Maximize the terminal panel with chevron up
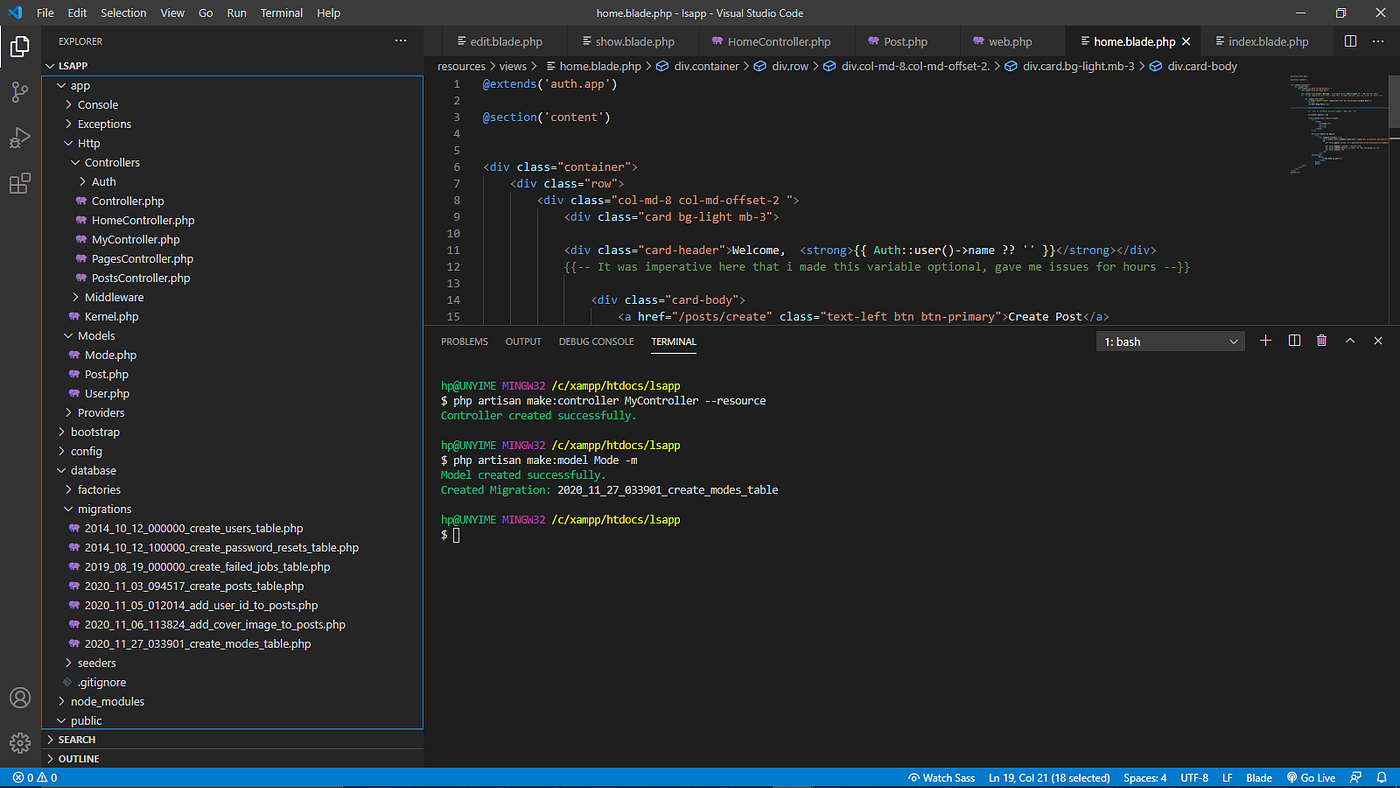 (x=1350, y=341)
